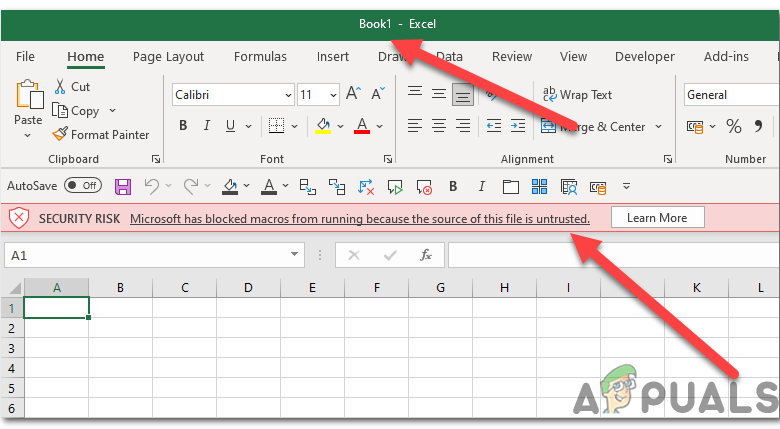Viewport: 780px width, 429px height.
Task: Apply Accounting number format icon
Action: [x=695, y=127]
